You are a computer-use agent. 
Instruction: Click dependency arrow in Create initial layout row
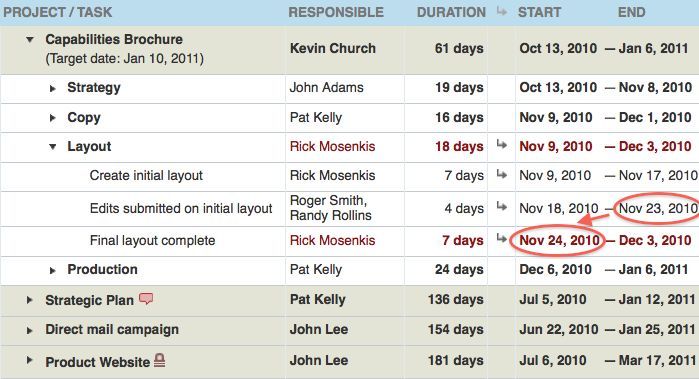502,174
